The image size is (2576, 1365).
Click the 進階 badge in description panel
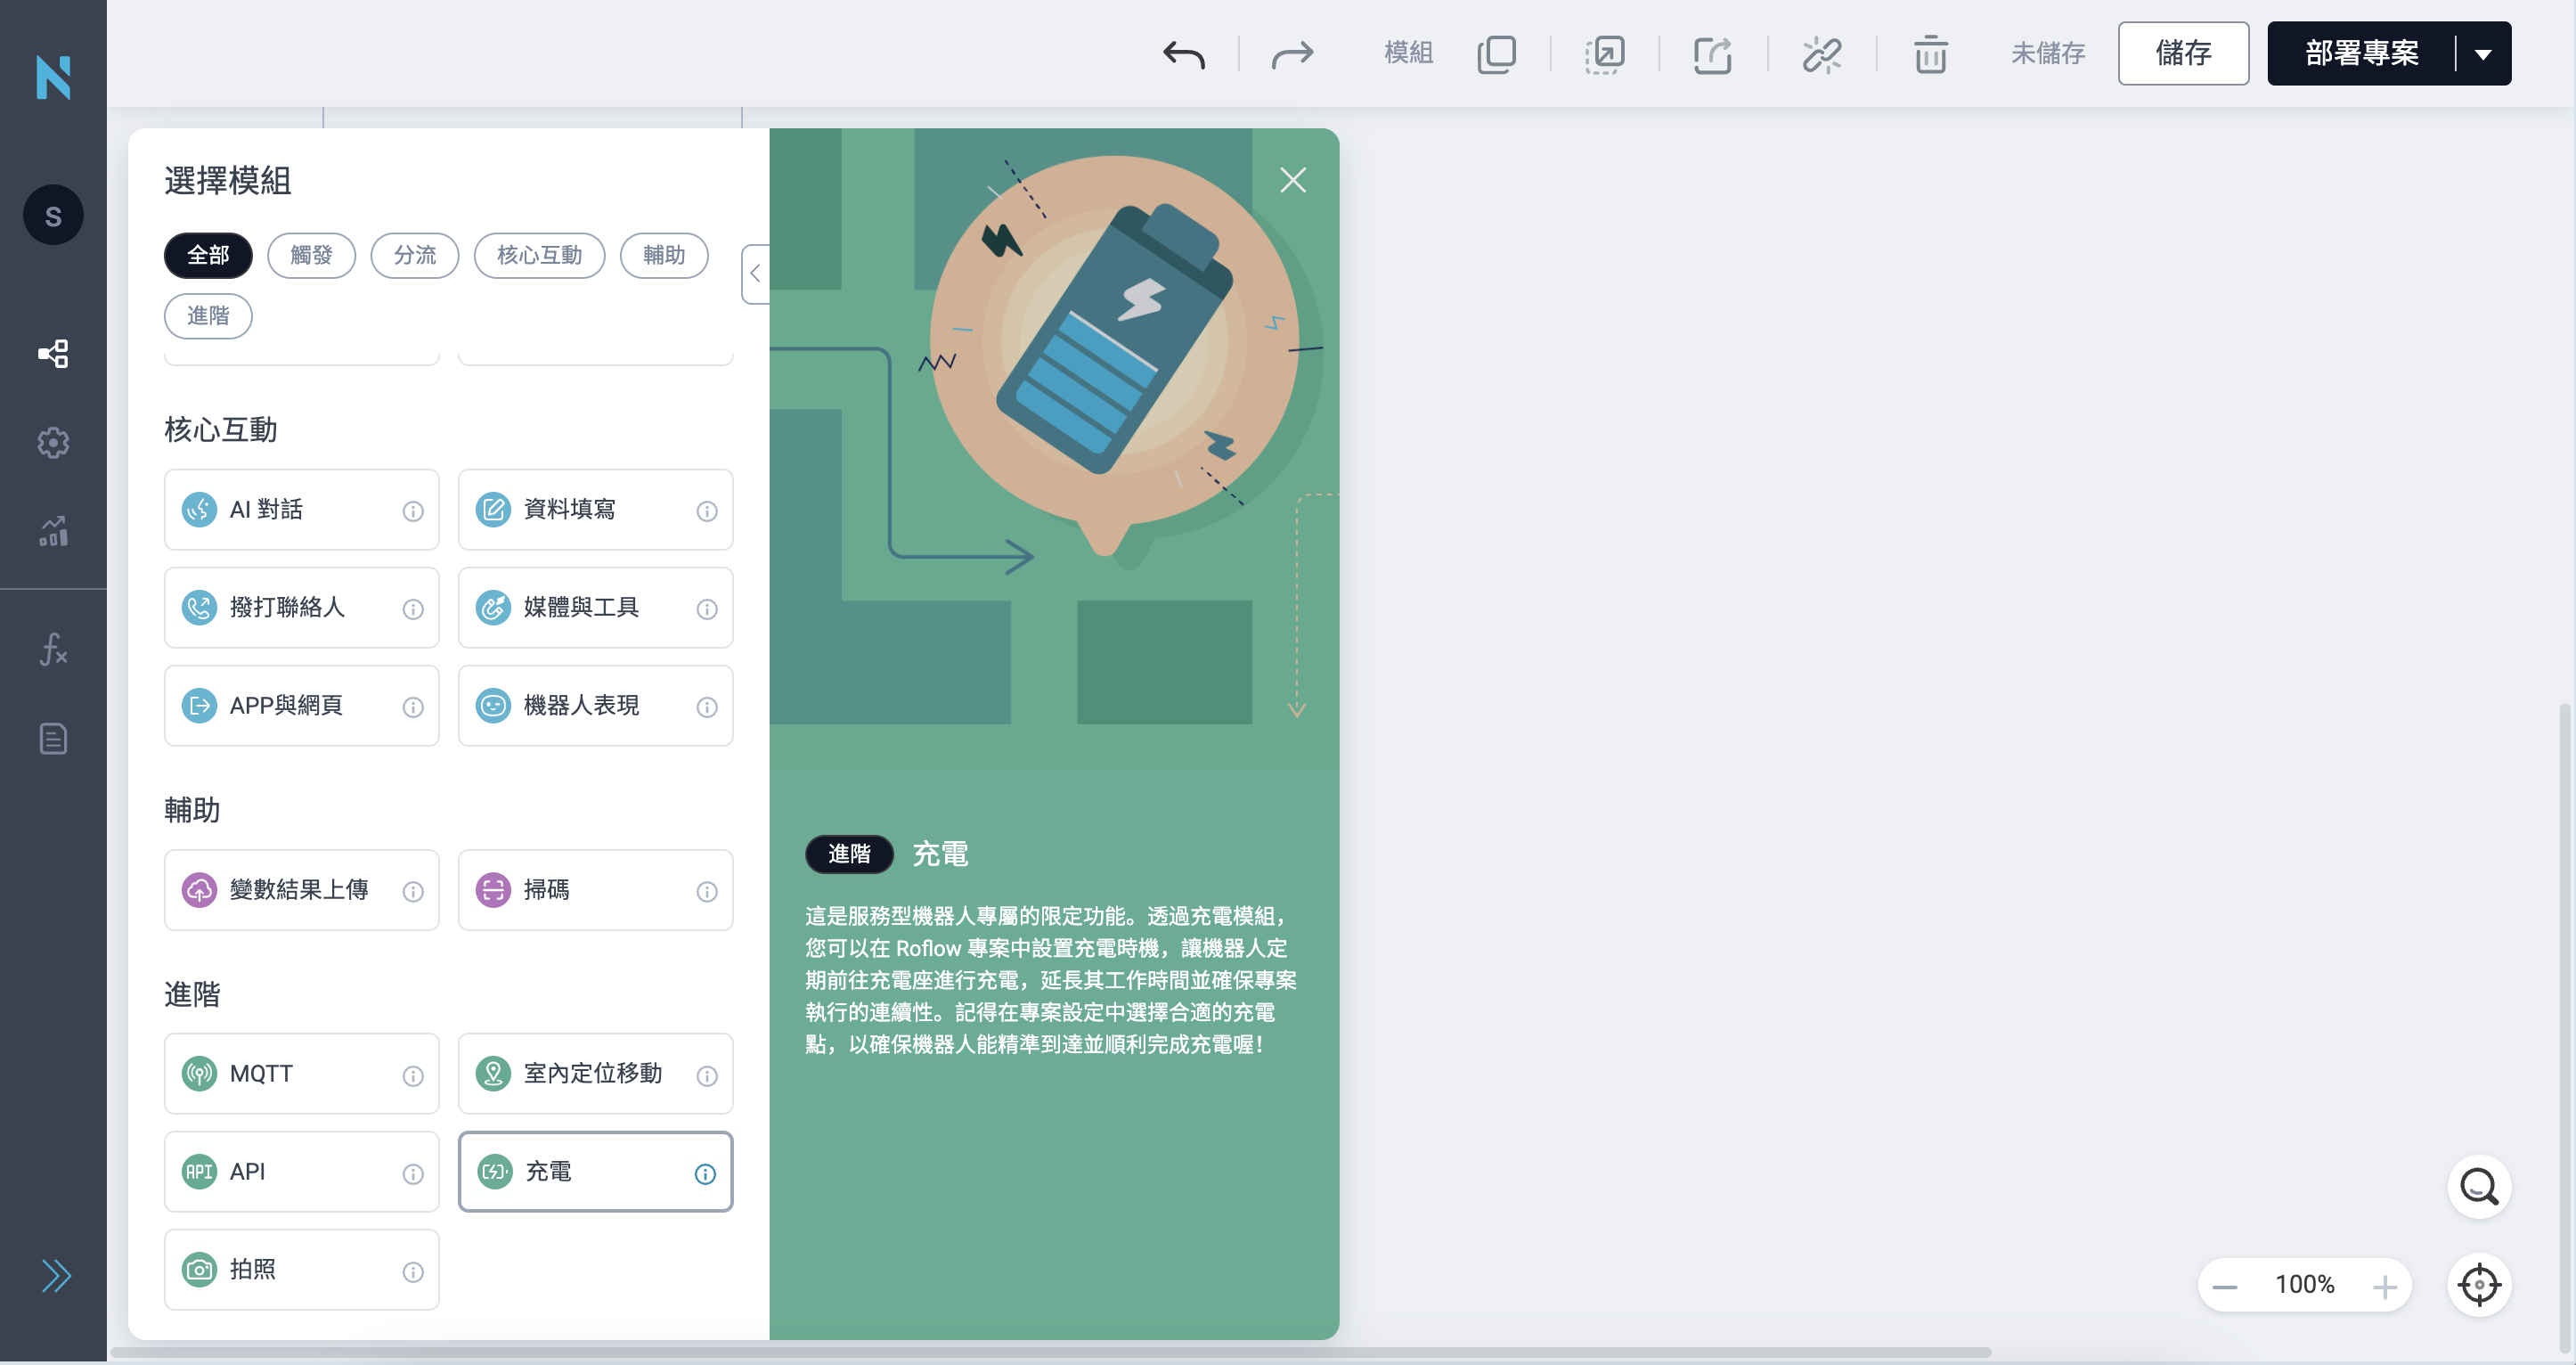pyautogui.click(x=849, y=854)
